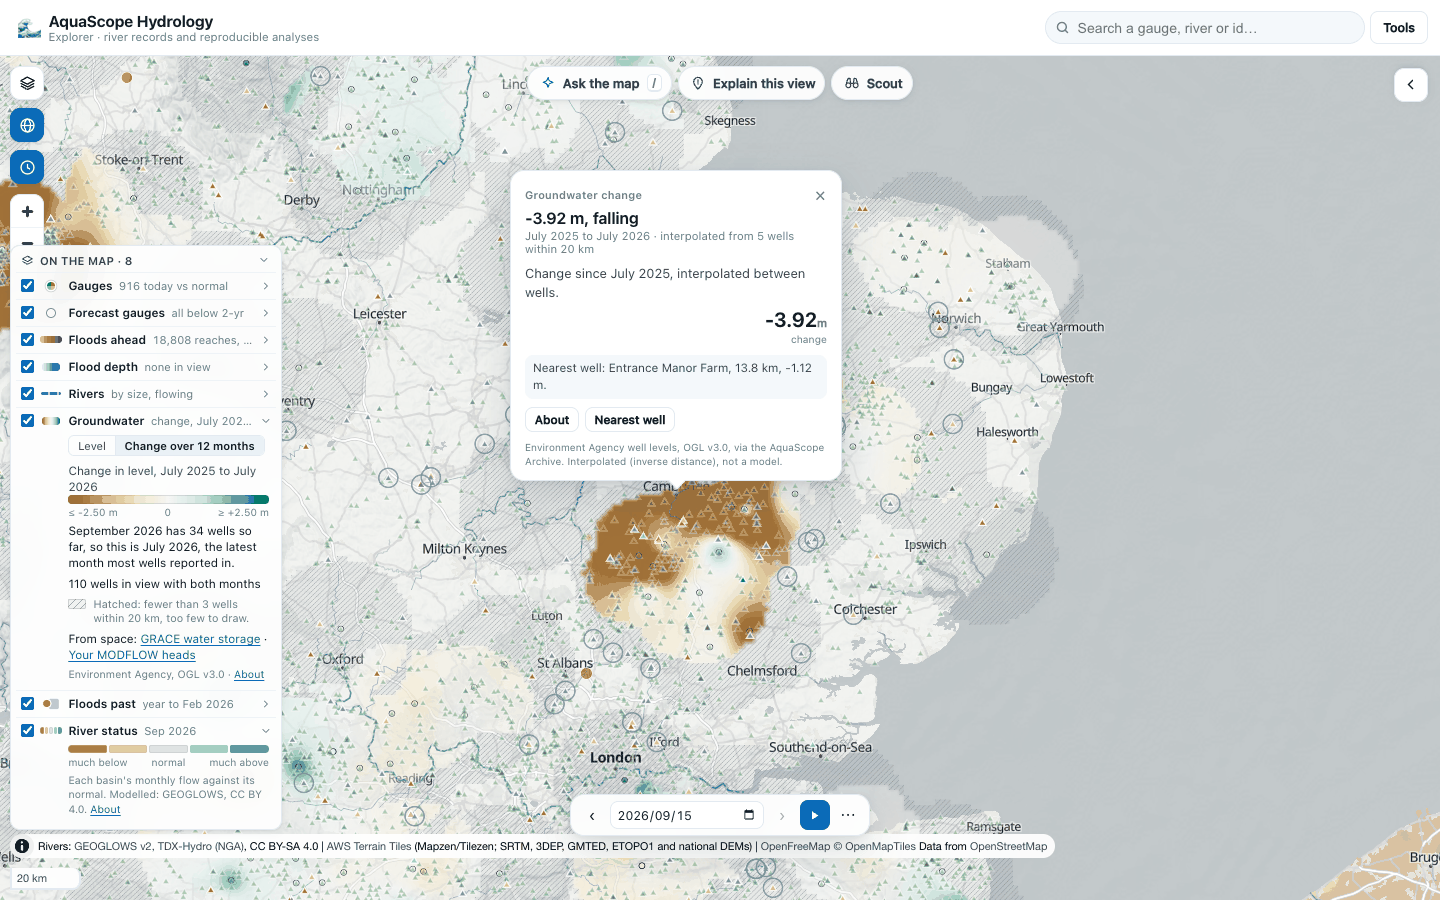Open the map layers stack icon

pos(27,83)
